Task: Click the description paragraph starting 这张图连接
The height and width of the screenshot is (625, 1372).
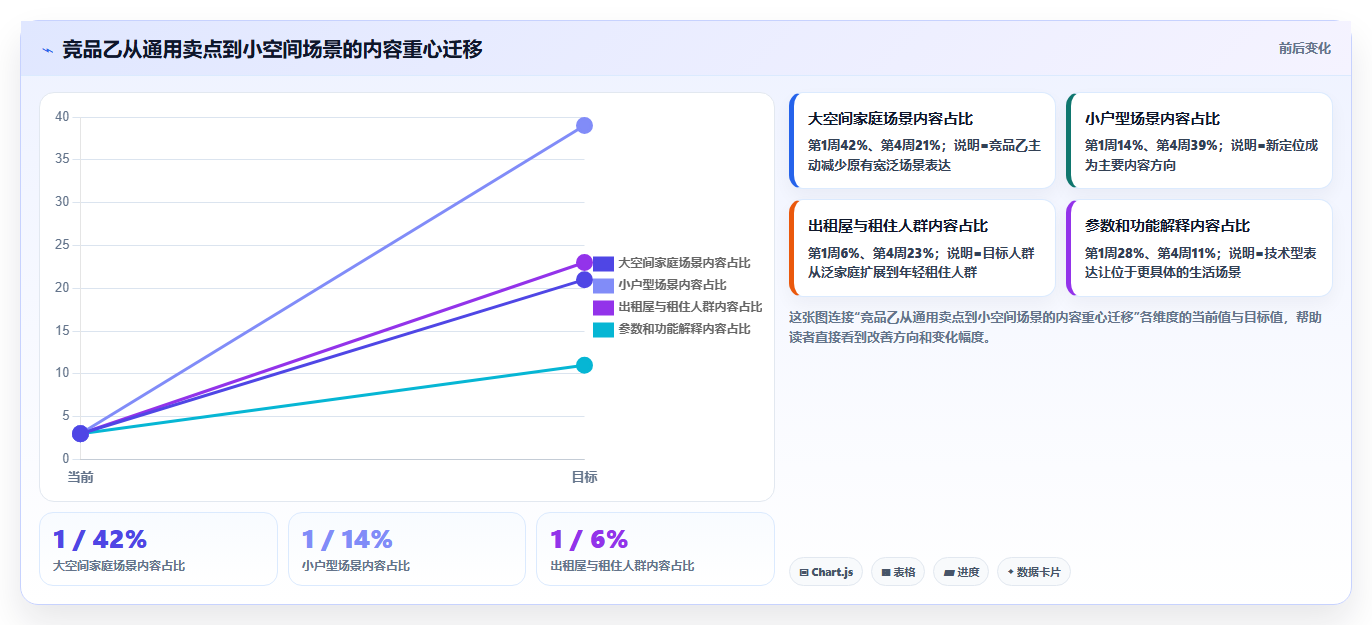Action: [1055, 327]
